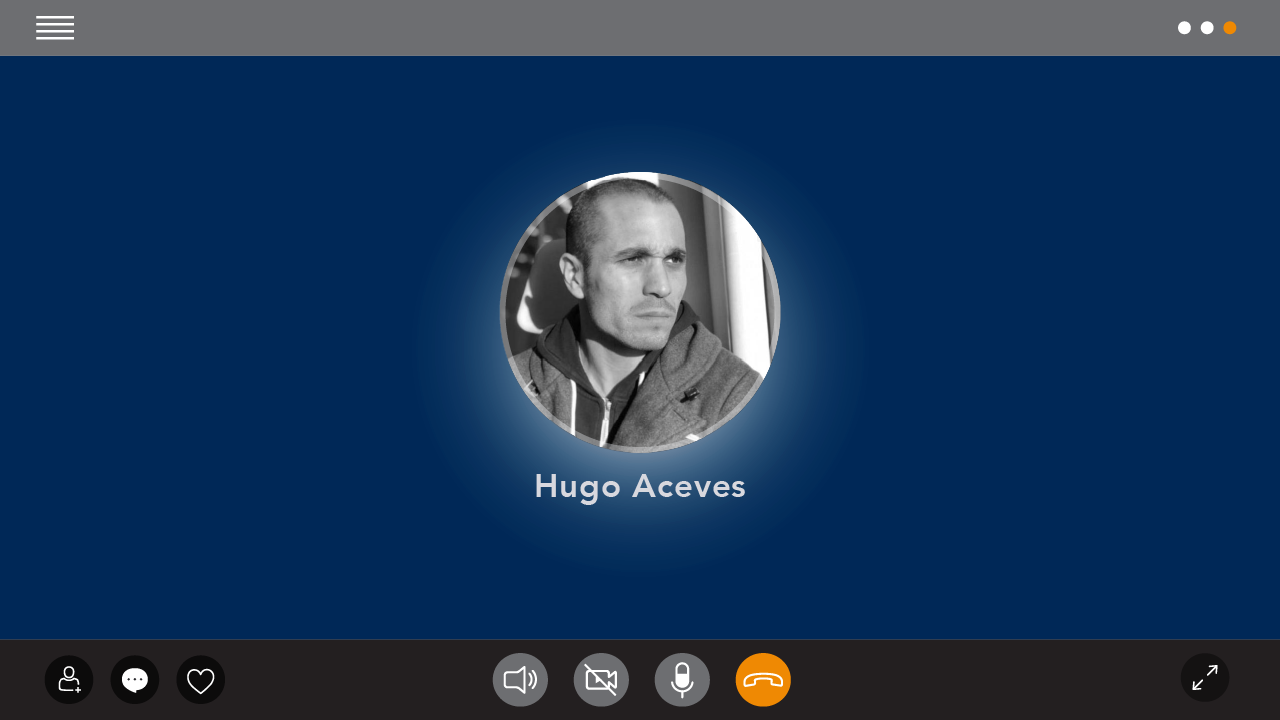This screenshot has height=720, width=1280.
Task: Mute the microphone
Action: tap(682, 680)
